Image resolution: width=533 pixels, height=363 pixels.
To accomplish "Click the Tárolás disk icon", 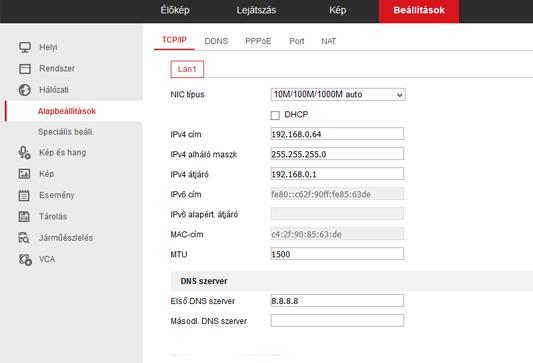I will 24,217.
